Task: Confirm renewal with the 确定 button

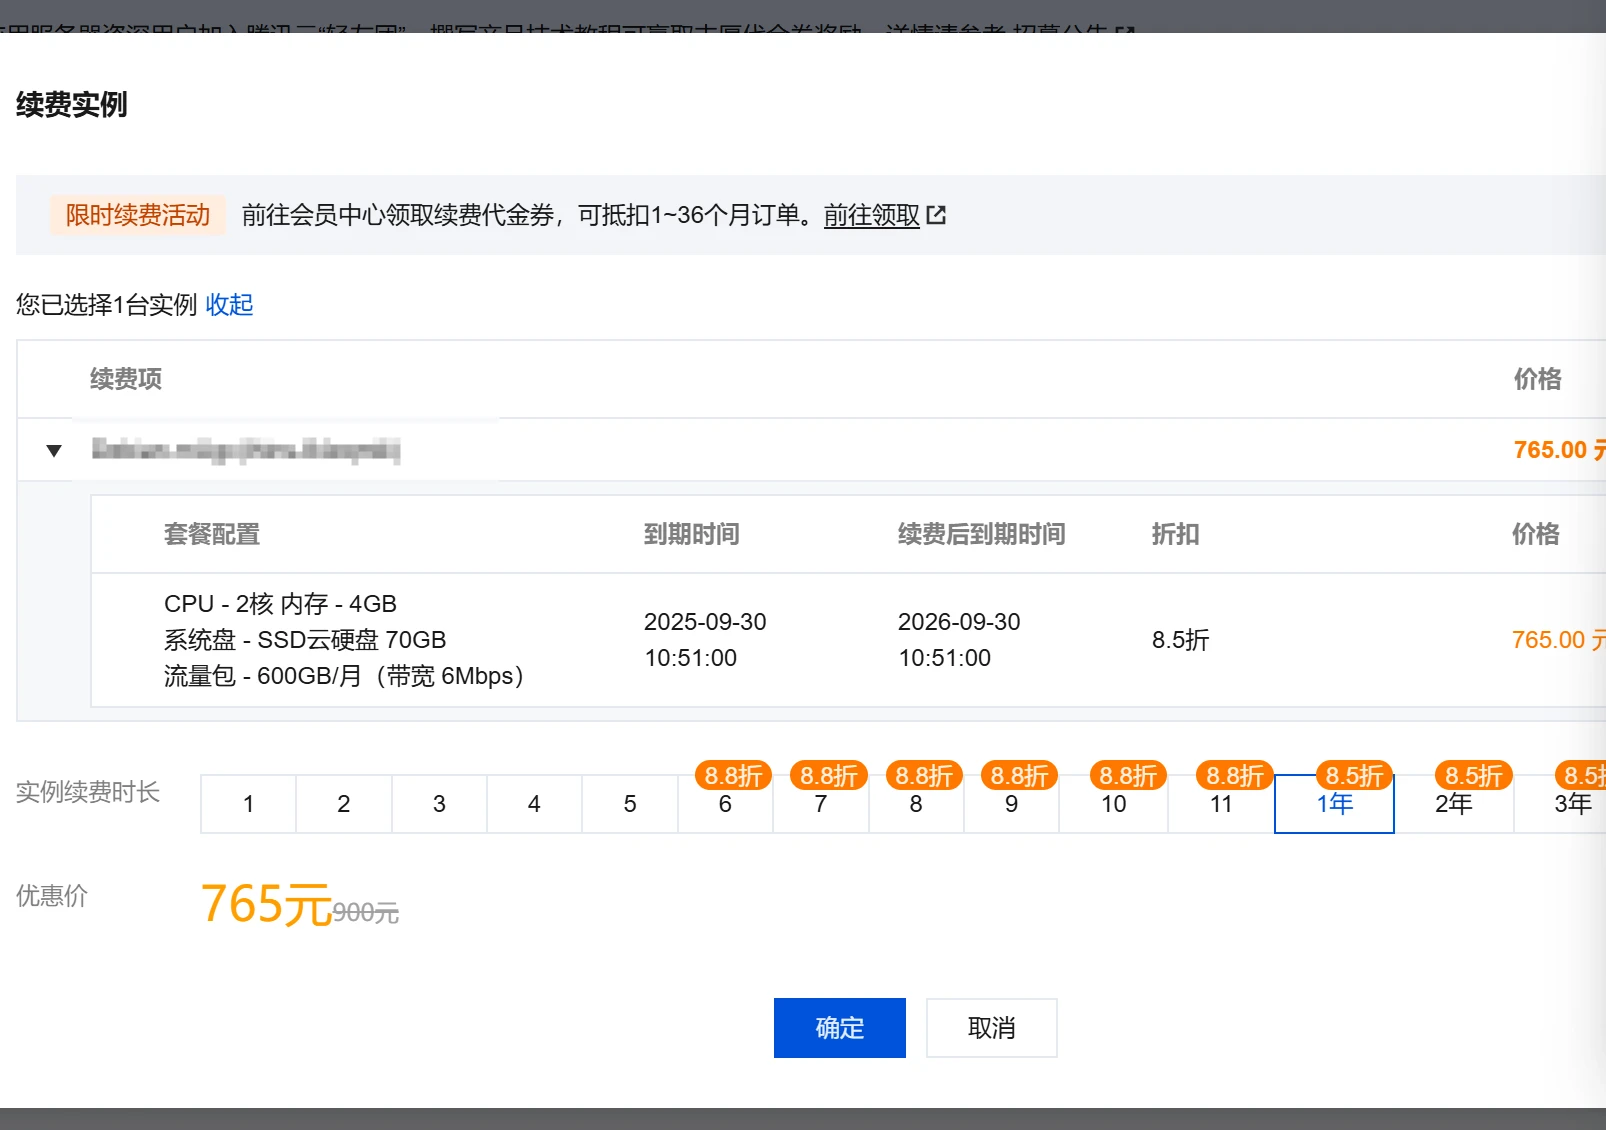Action: coord(839,1028)
